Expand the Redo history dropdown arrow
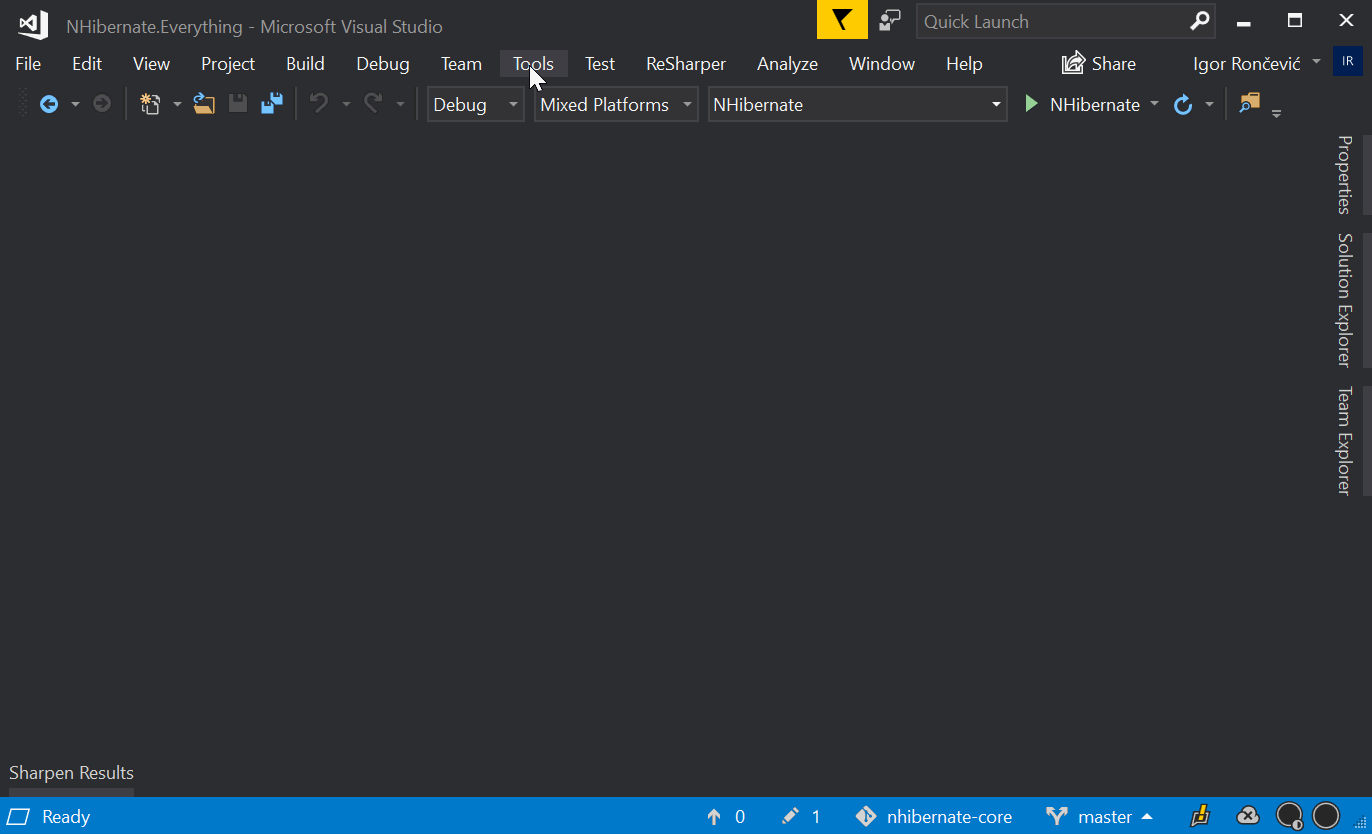 point(400,104)
